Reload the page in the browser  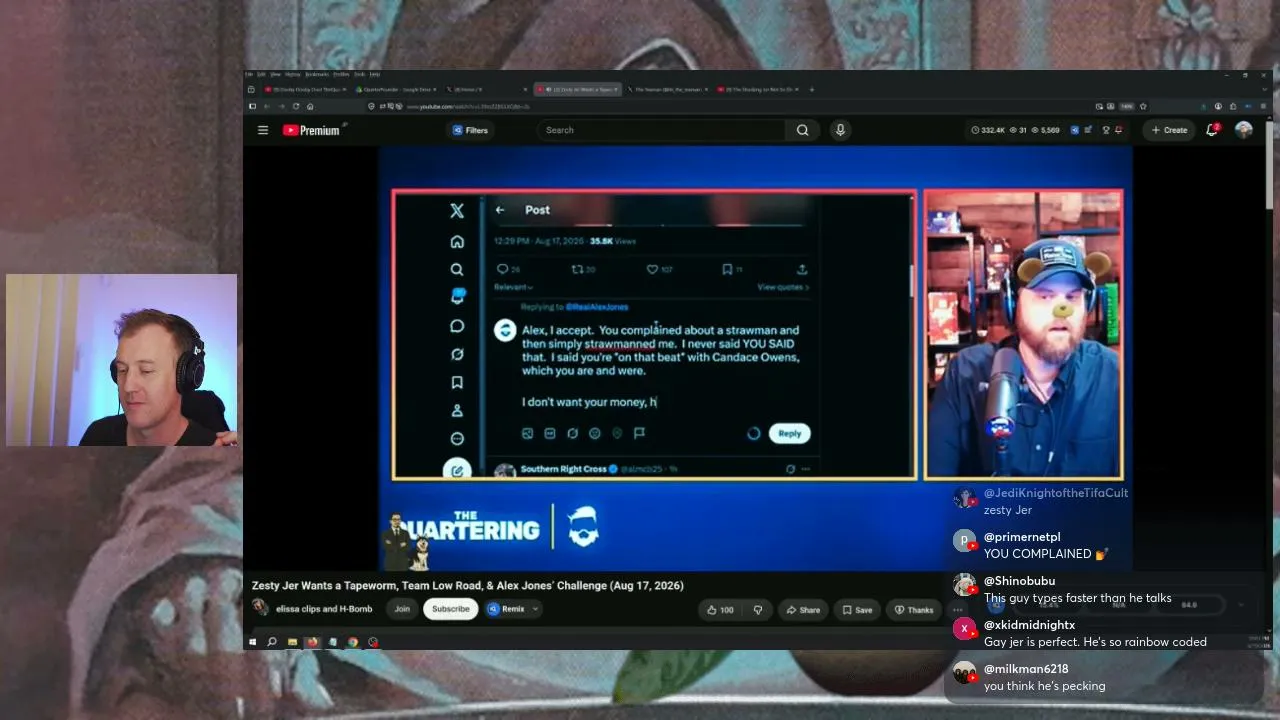tap(296, 106)
